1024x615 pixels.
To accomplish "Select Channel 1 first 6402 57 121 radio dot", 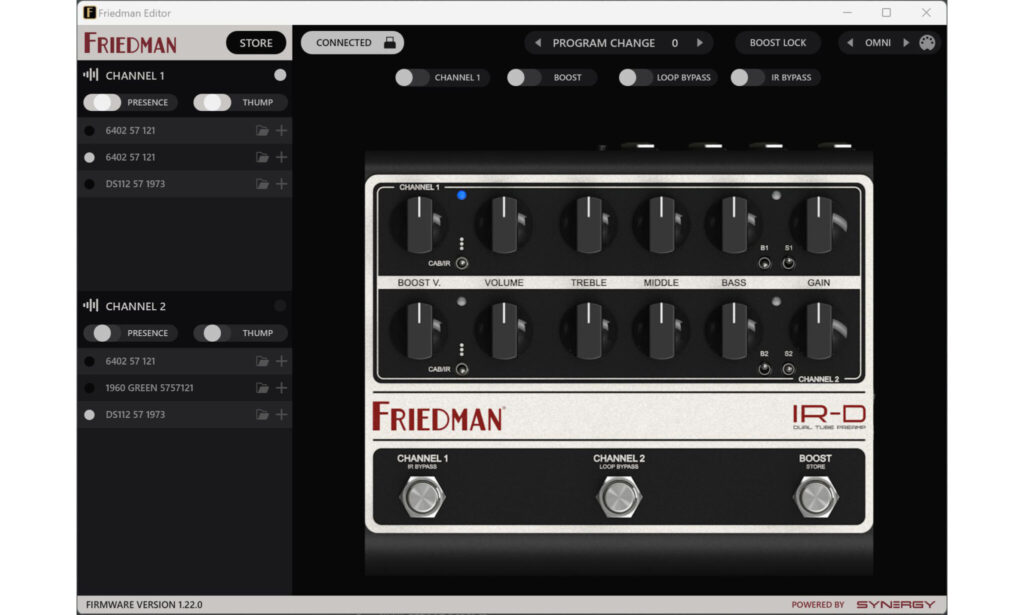I will coord(89,131).
